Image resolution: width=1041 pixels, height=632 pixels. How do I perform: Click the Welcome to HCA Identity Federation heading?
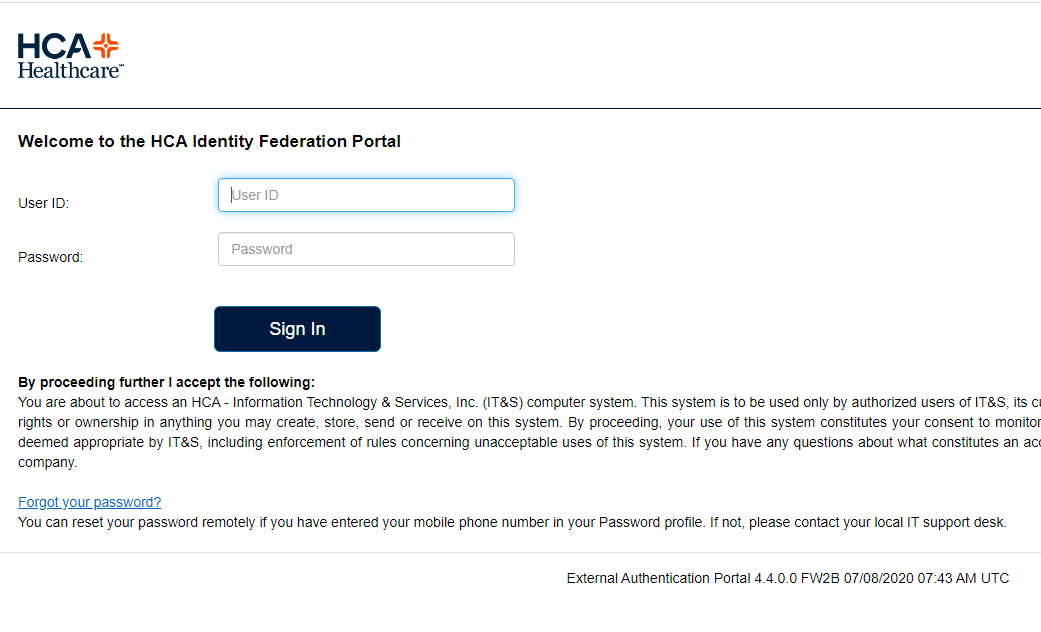tap(209, 141)
